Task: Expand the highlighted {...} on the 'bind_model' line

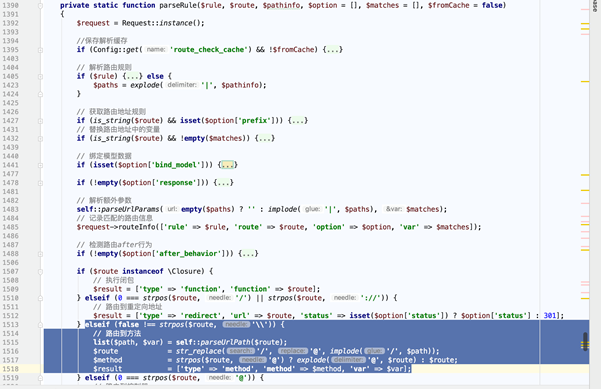Action: (x=228, y=165)
